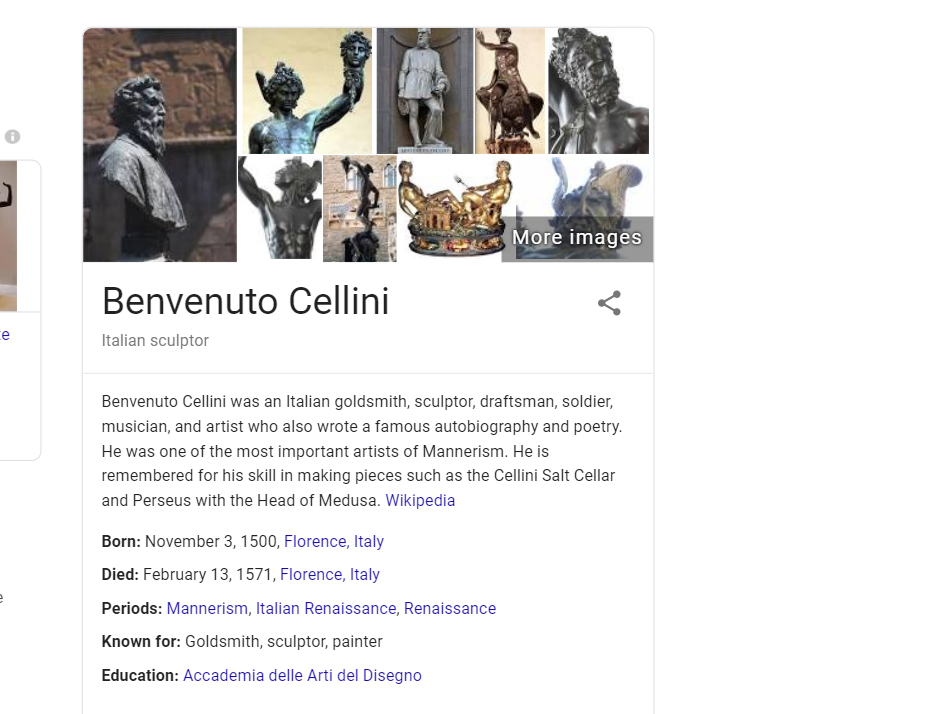Click the Perseus statue with building thumbnail
The image size is (932, 714).
point(359,207)
